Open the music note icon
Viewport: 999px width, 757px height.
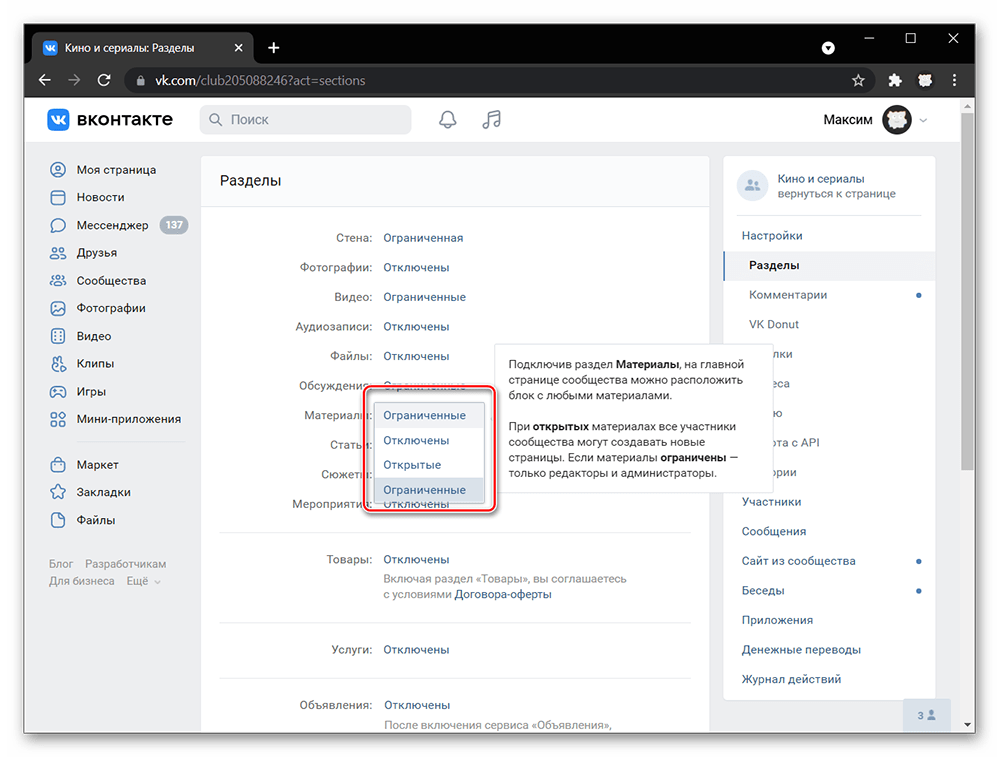click(x=491, y=119)
